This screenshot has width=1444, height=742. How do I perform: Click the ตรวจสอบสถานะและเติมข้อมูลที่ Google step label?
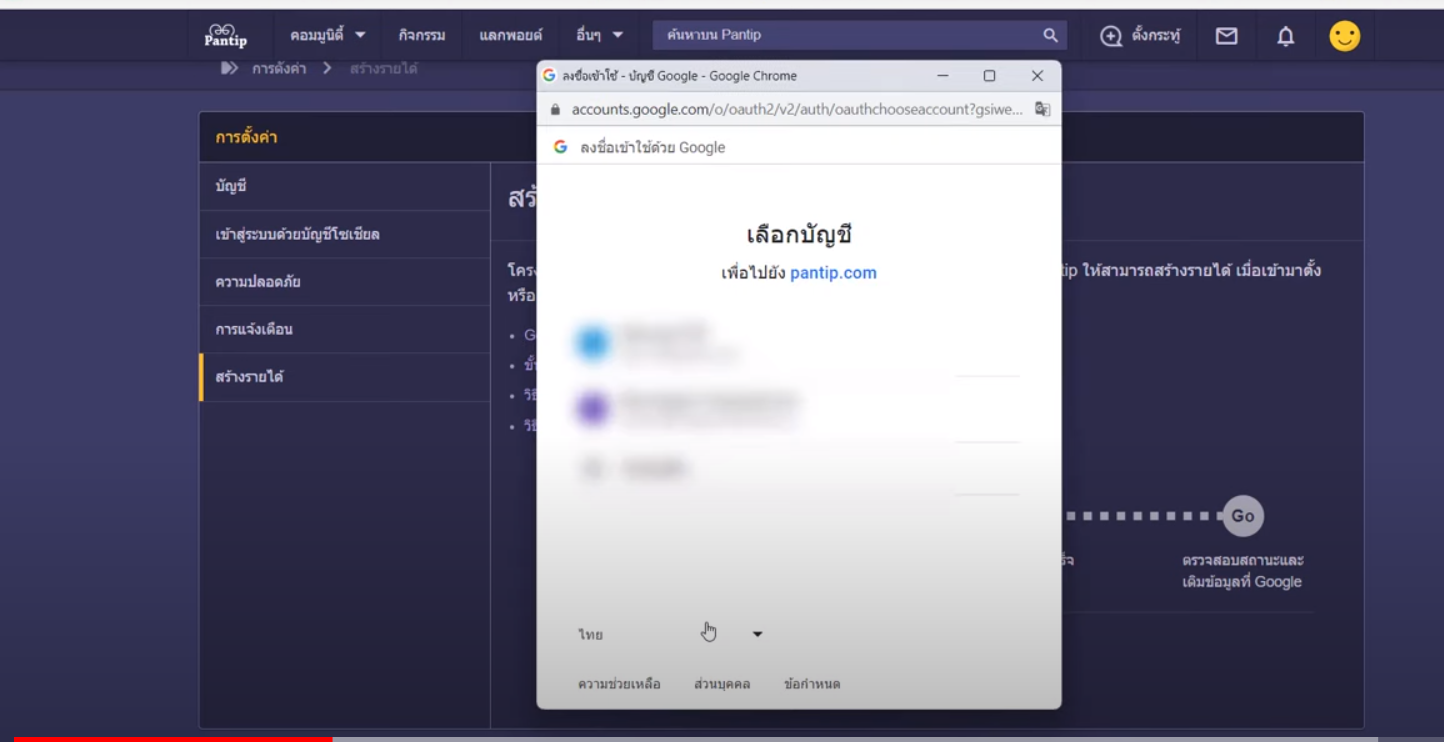tap(1242, 571)
